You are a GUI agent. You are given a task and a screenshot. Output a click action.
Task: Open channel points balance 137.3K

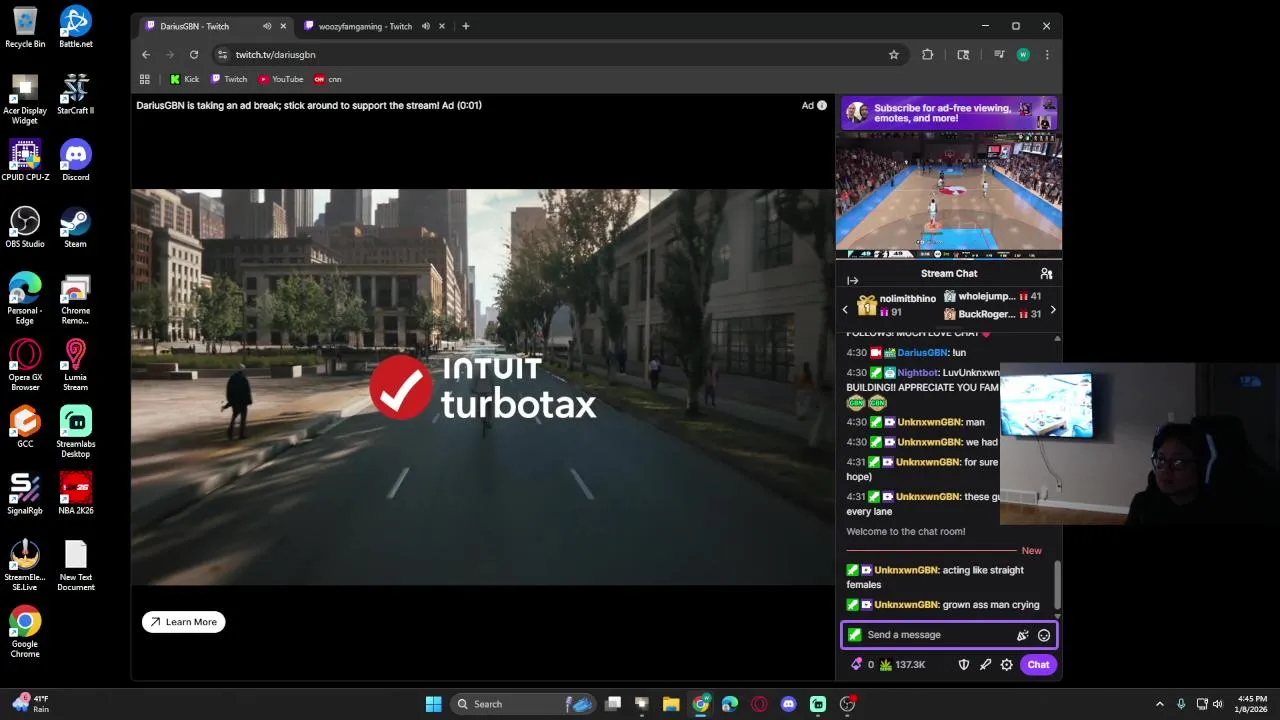click(x=902, y=665)
